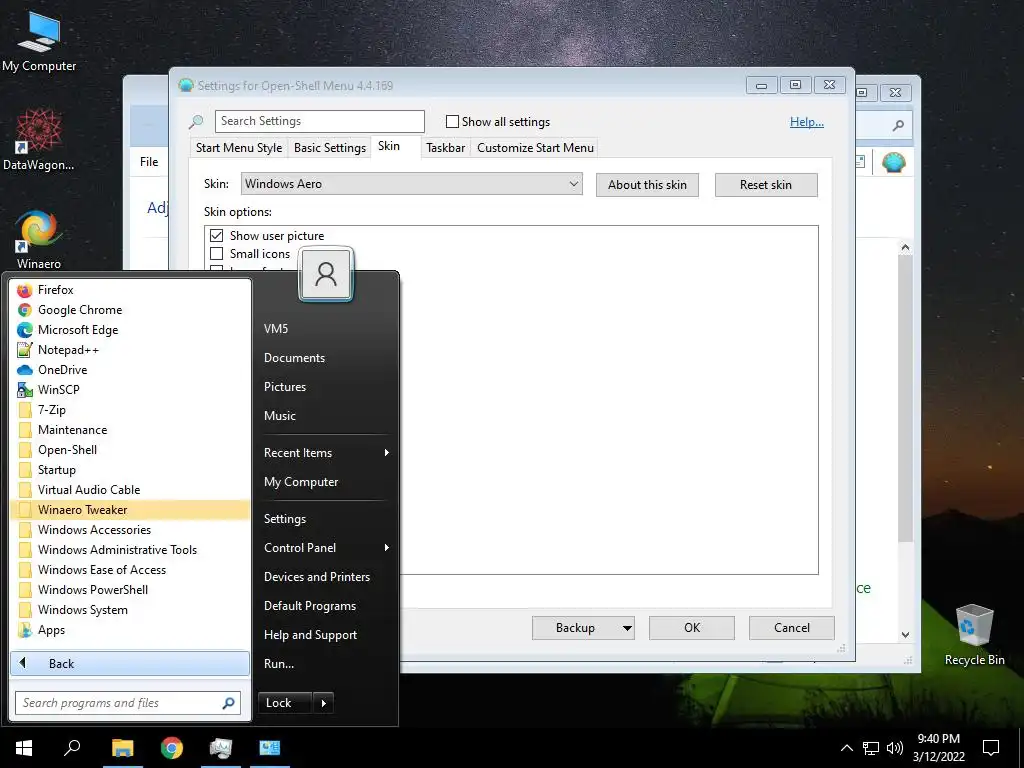The width and height of the screenshot is (1024, 768).
Task: Open Windows Ease of Access folder
Action: [131, 570]
